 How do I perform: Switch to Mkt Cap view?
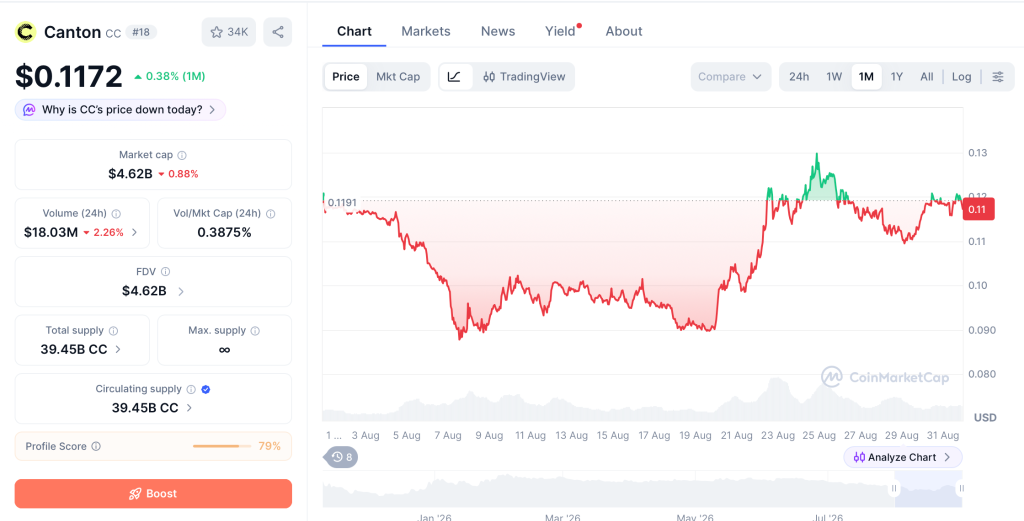click(398, 76)
